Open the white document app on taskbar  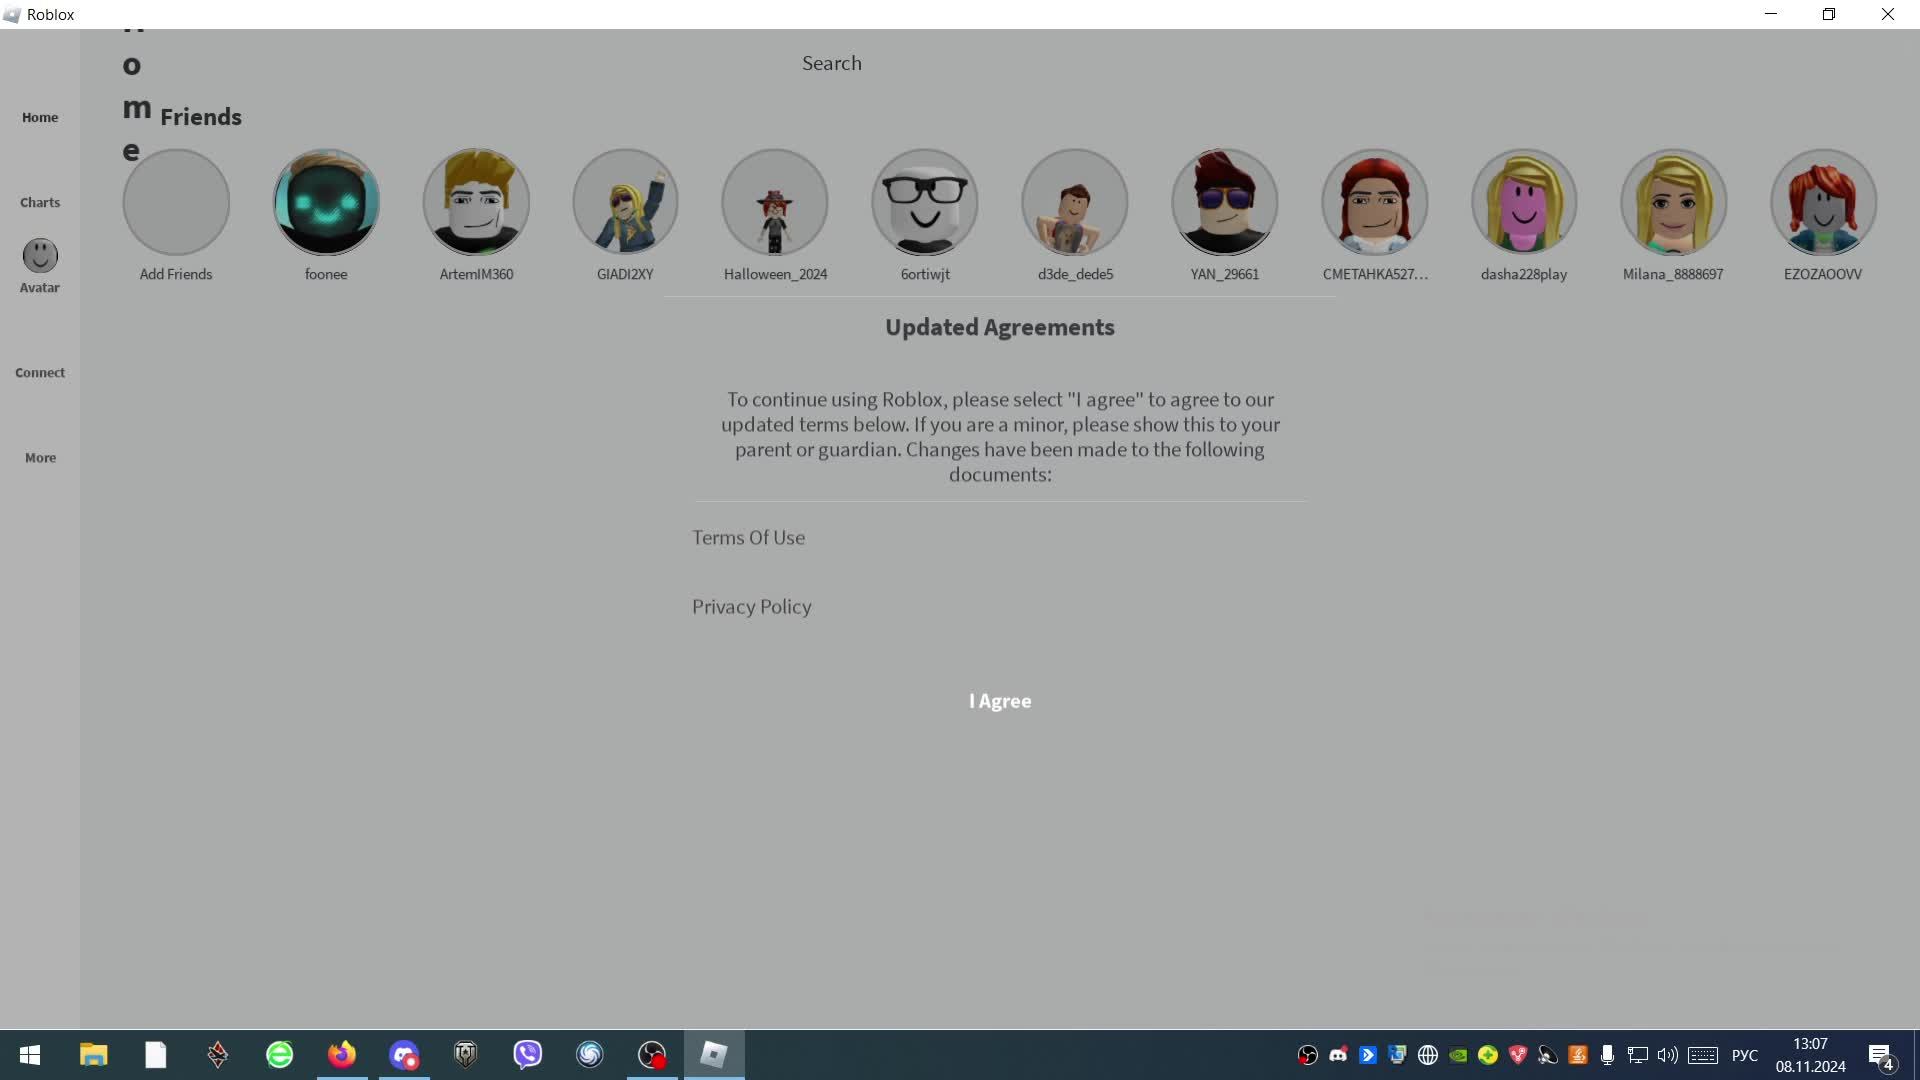(156, 1055)
